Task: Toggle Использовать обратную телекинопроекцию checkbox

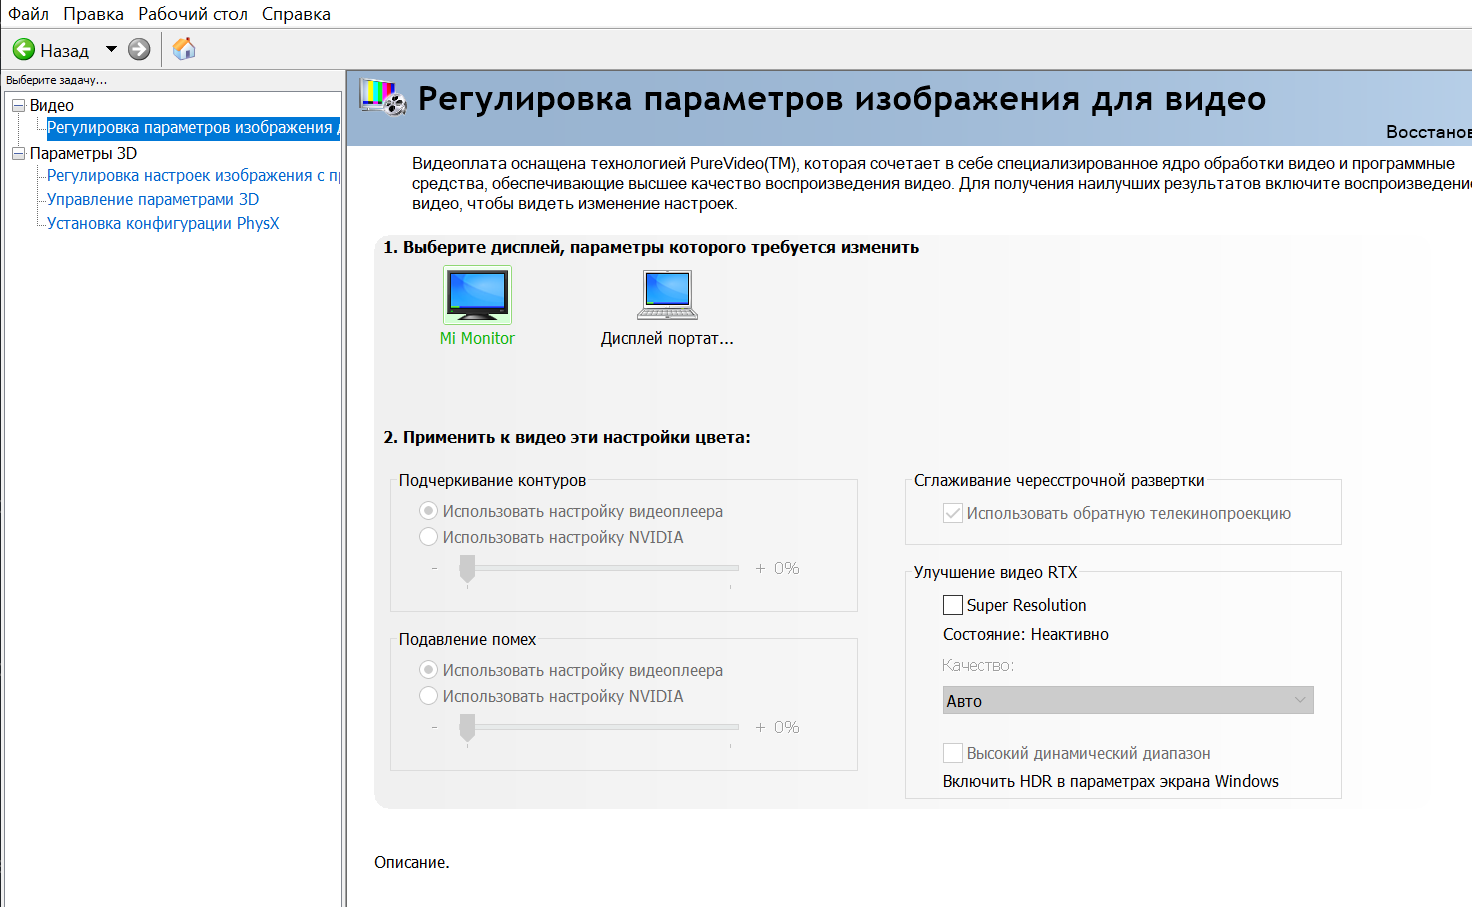Action: pyautogui.click(x=953, y=513)
